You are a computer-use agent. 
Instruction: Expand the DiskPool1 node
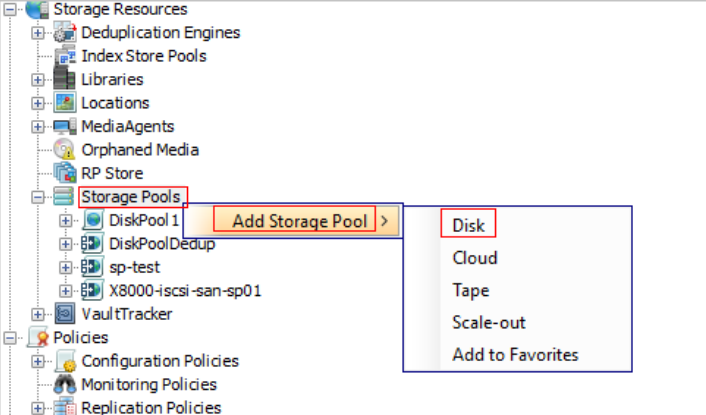[66, 220]
